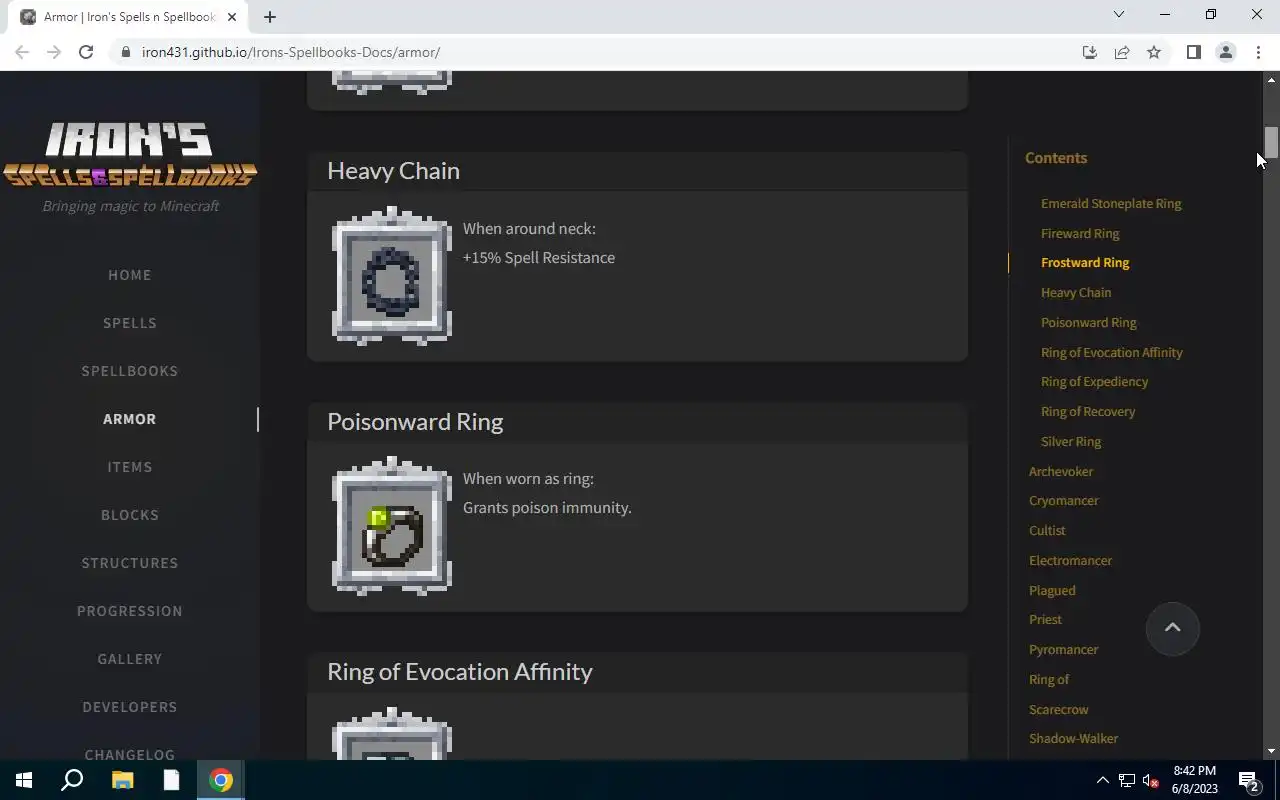The width and height of the screenshot is (1280, 800).
Task: Click the page vertical scrollbar thumb
Action: pyautogui.click(x=1271, y=142)
